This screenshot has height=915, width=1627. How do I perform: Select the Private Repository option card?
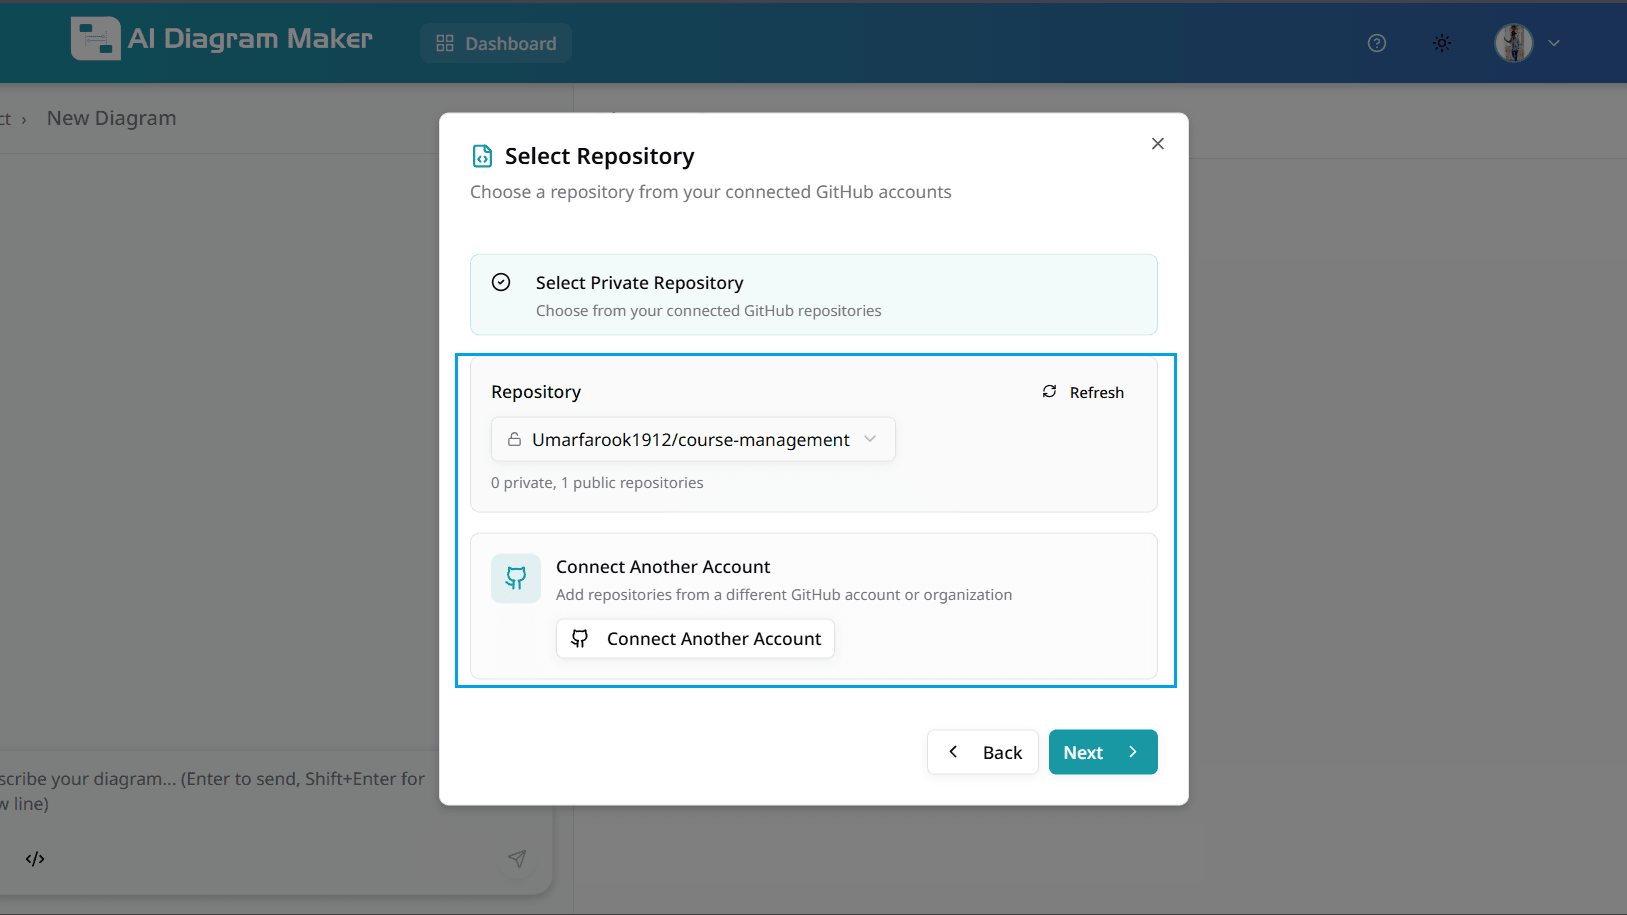pyautogui.click(x=813, y=294)
